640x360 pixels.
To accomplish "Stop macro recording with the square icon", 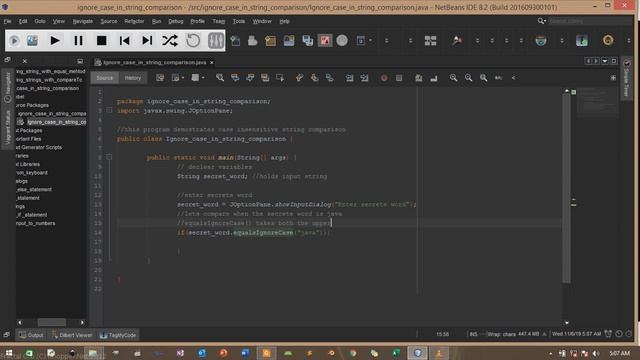I will click(x=399, y=78).
